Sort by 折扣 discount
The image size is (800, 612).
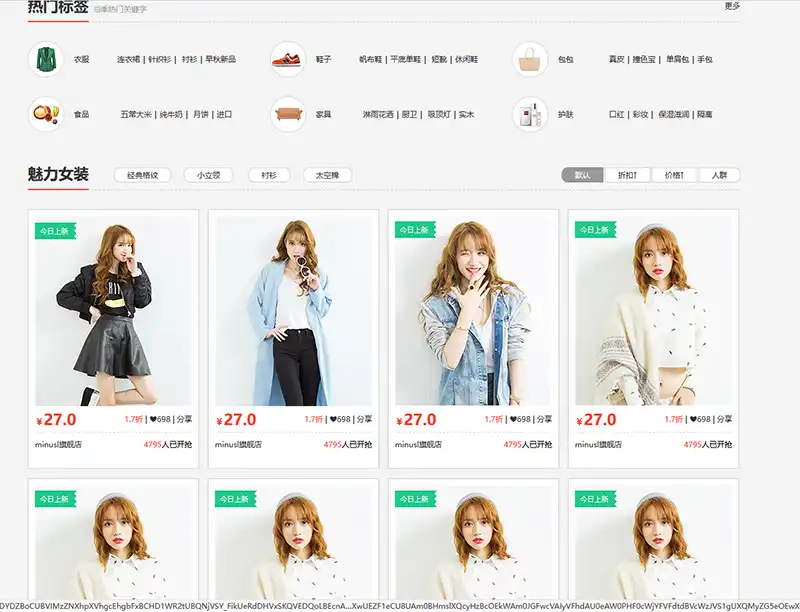coord(627,175)
